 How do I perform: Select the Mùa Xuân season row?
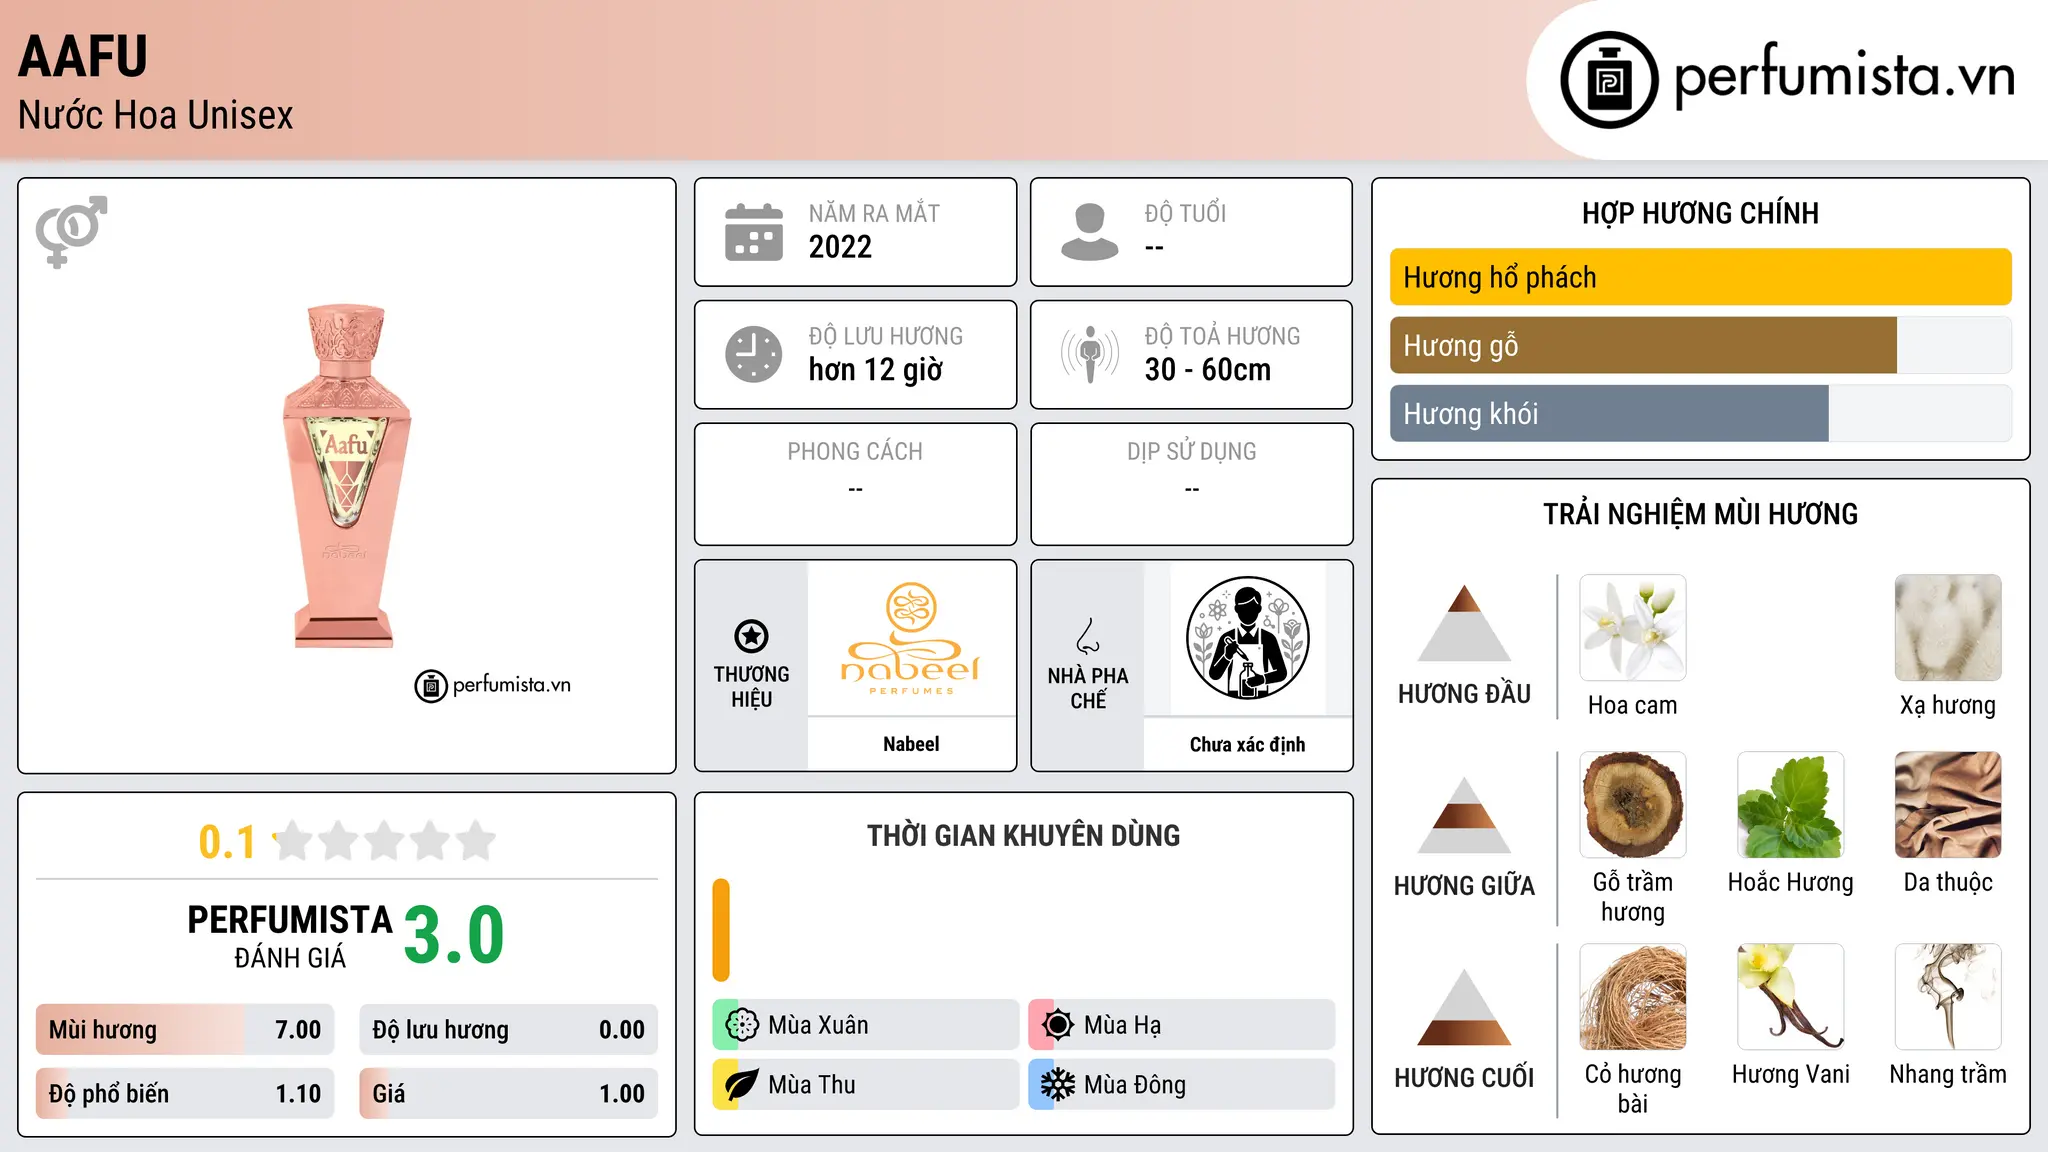866,1025
